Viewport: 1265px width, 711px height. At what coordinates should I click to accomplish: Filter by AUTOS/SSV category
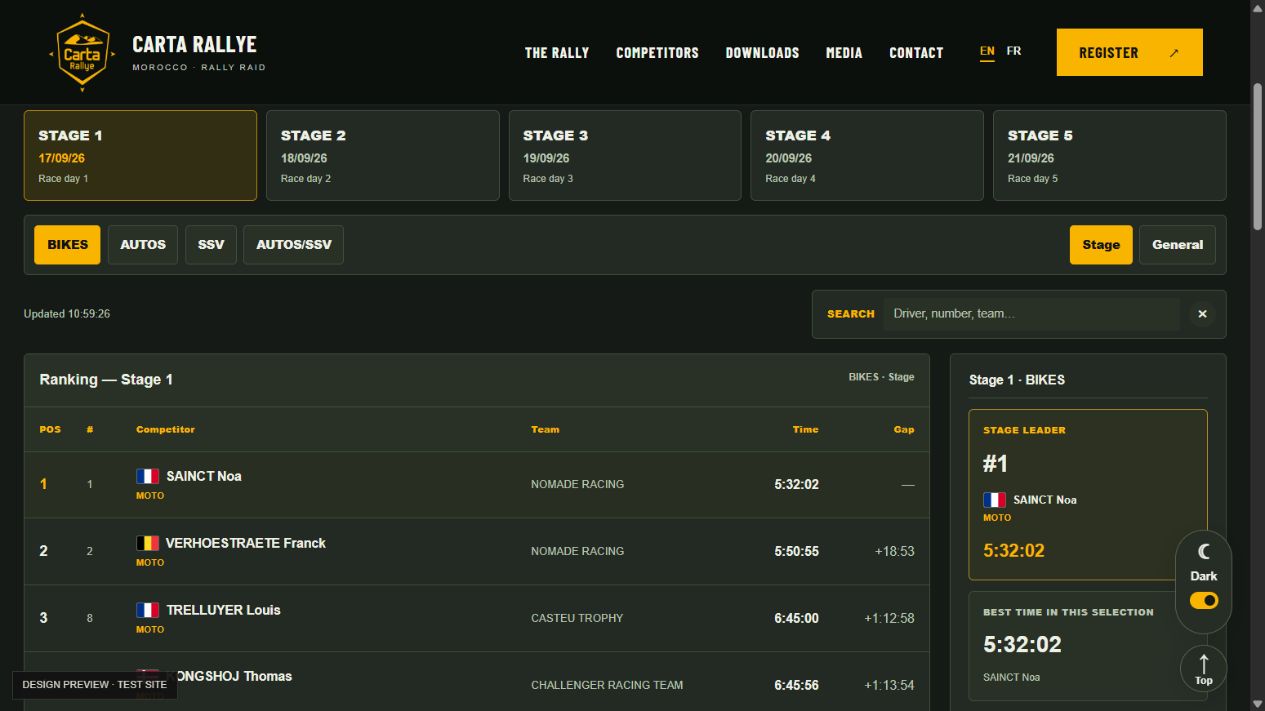coord(293,245)
